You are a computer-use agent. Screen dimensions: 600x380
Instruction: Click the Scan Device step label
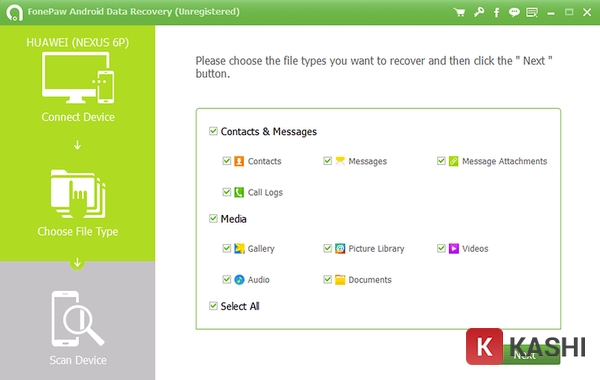(x=78, y=360)
